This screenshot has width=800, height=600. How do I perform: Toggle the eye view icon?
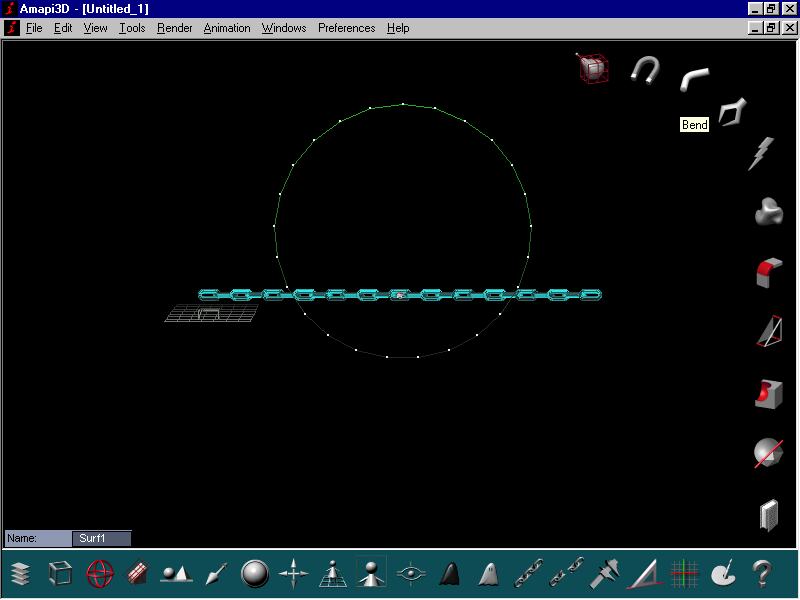pyautogui.click(x=410, y=574)
